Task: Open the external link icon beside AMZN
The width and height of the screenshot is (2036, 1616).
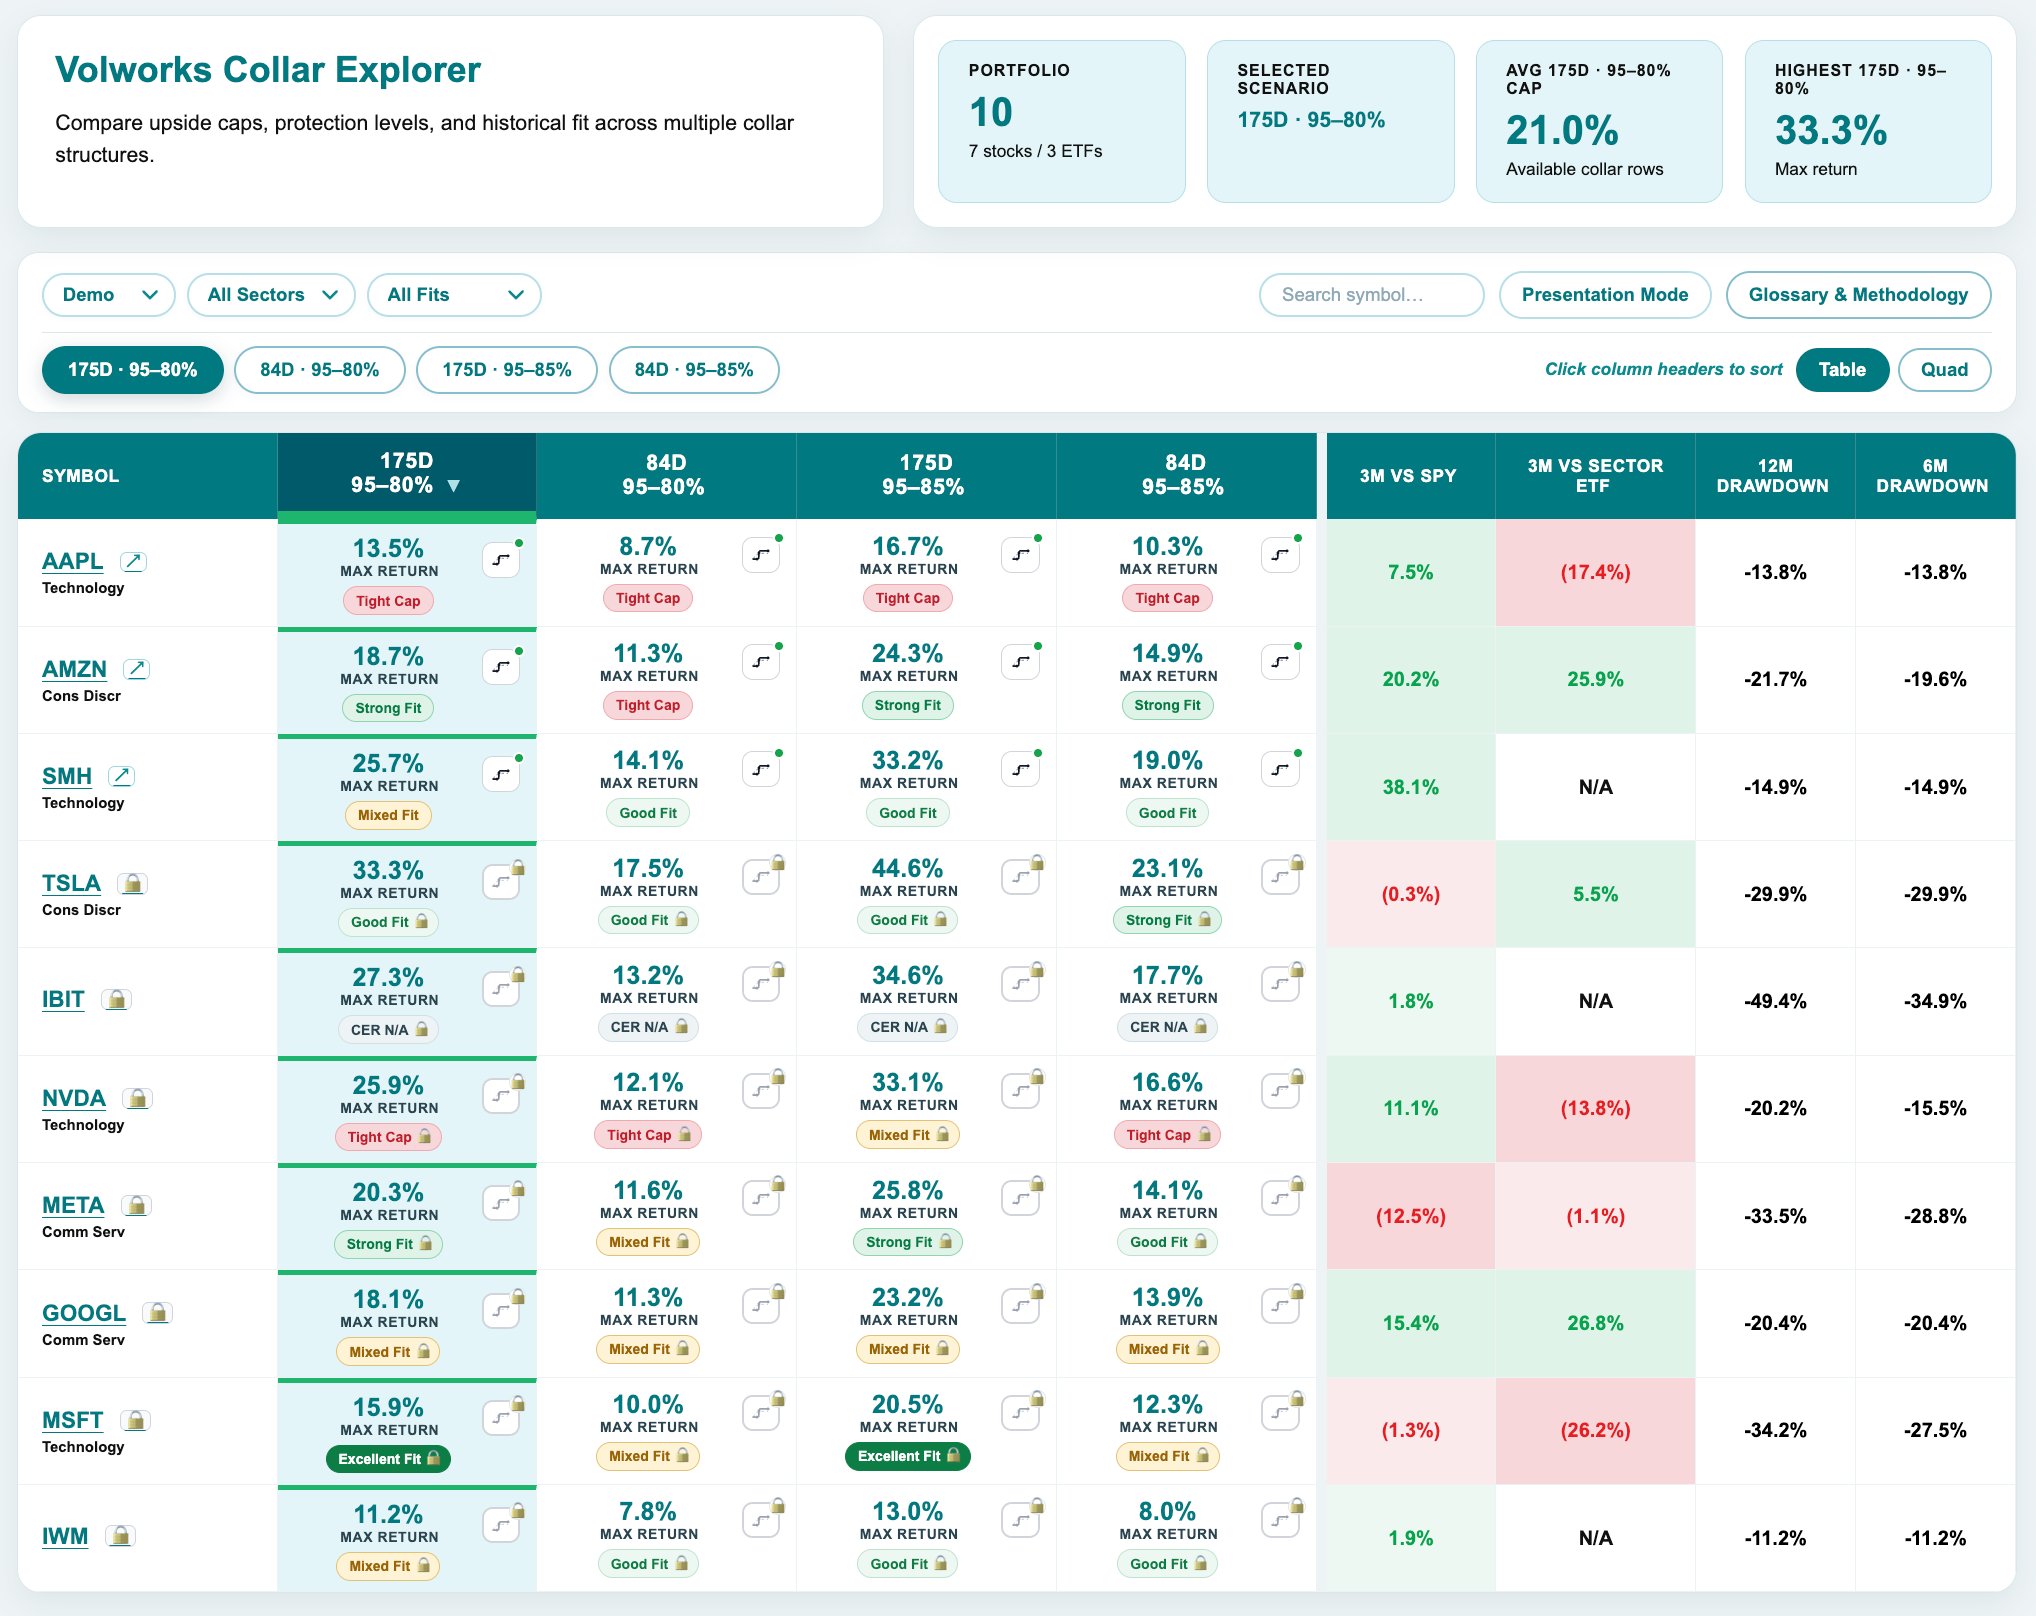Action: 136,668
